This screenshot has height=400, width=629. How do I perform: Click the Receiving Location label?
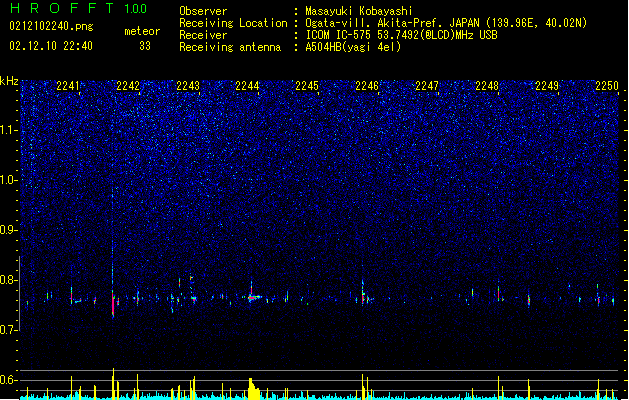233,23
